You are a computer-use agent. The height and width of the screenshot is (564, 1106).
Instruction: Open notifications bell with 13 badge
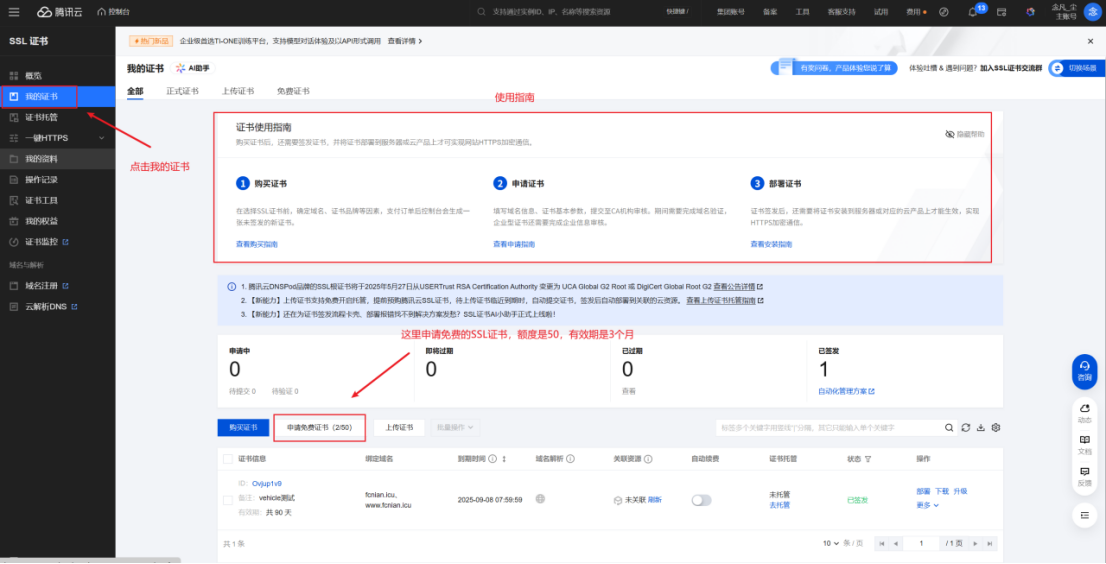tap(973, 12)
